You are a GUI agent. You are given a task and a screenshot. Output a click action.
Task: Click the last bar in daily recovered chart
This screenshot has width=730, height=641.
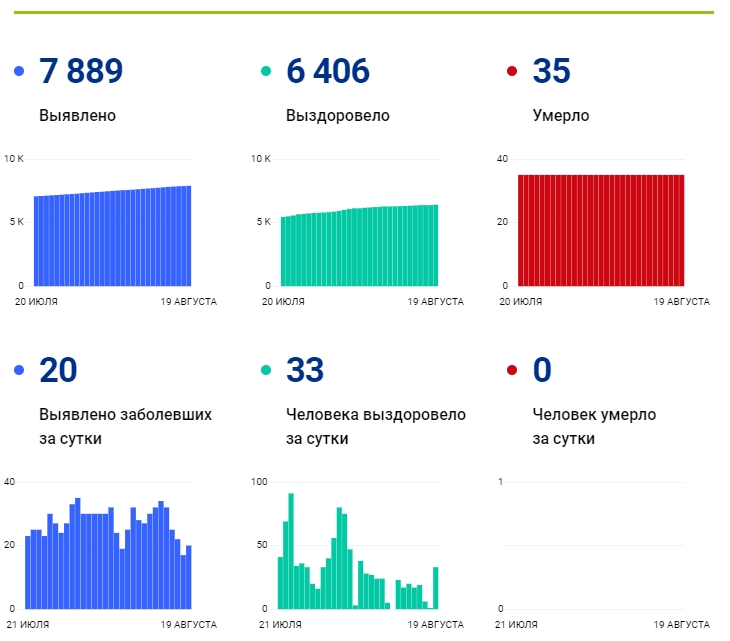[436, 588]
